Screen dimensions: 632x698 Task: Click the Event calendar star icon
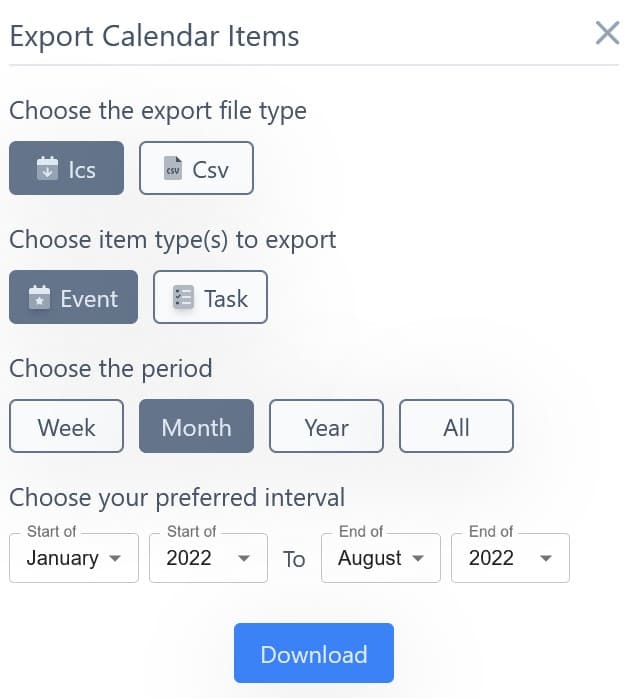(40, 297)
